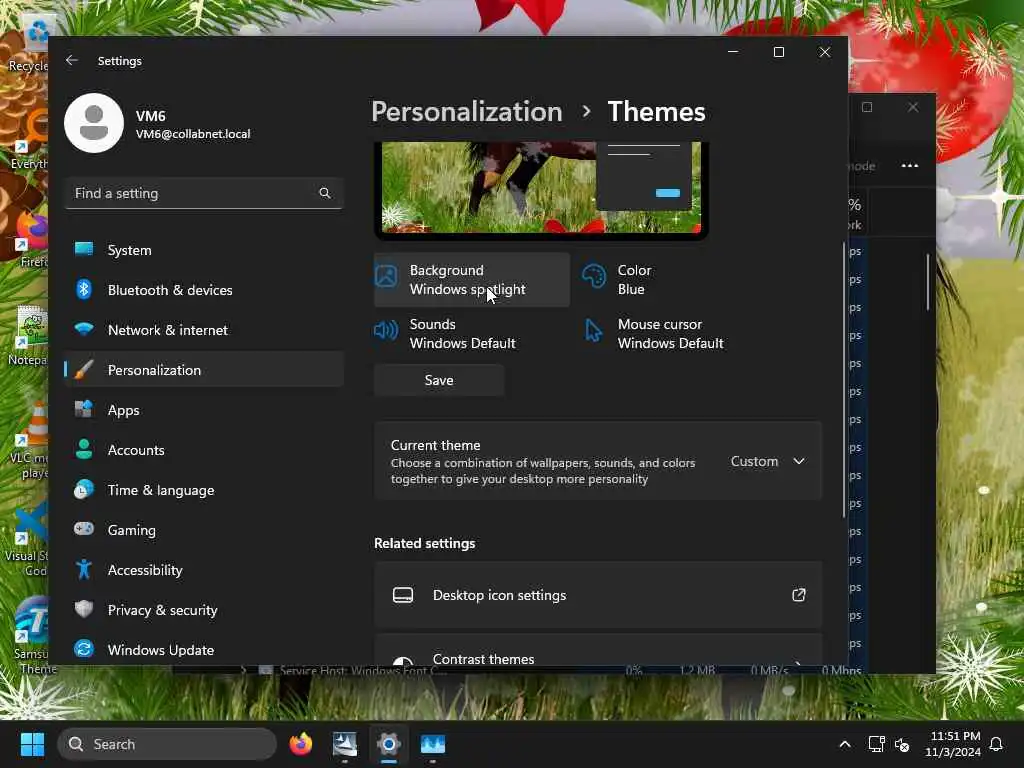
Task: Open the notification bell icon
Action: coord(996,744)
